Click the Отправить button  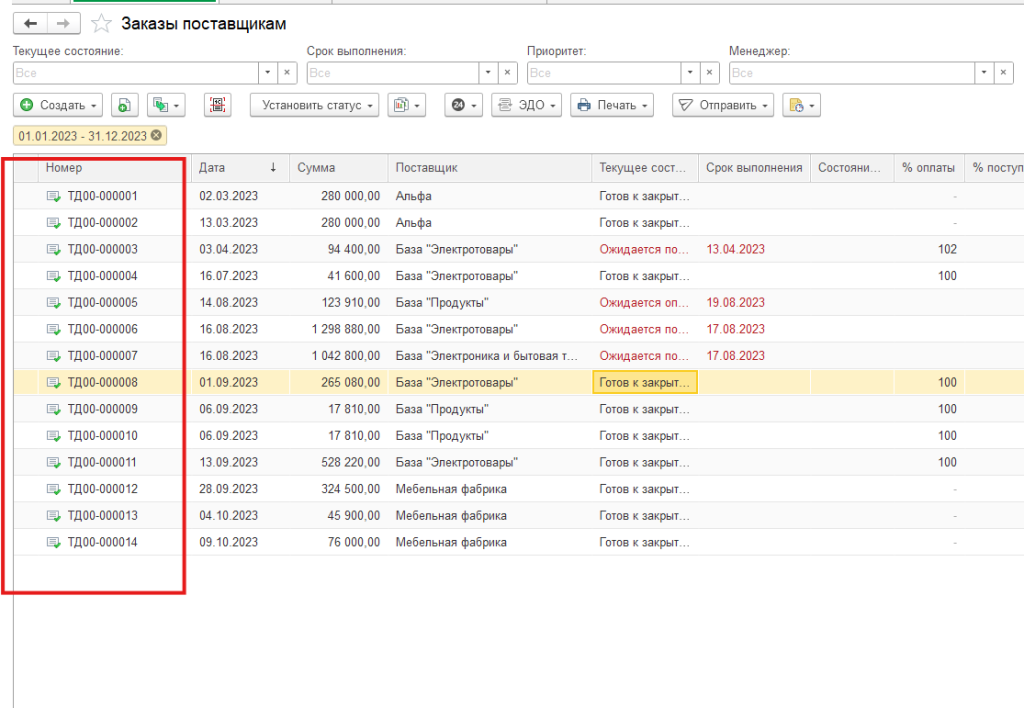click(x=724, y=105)
